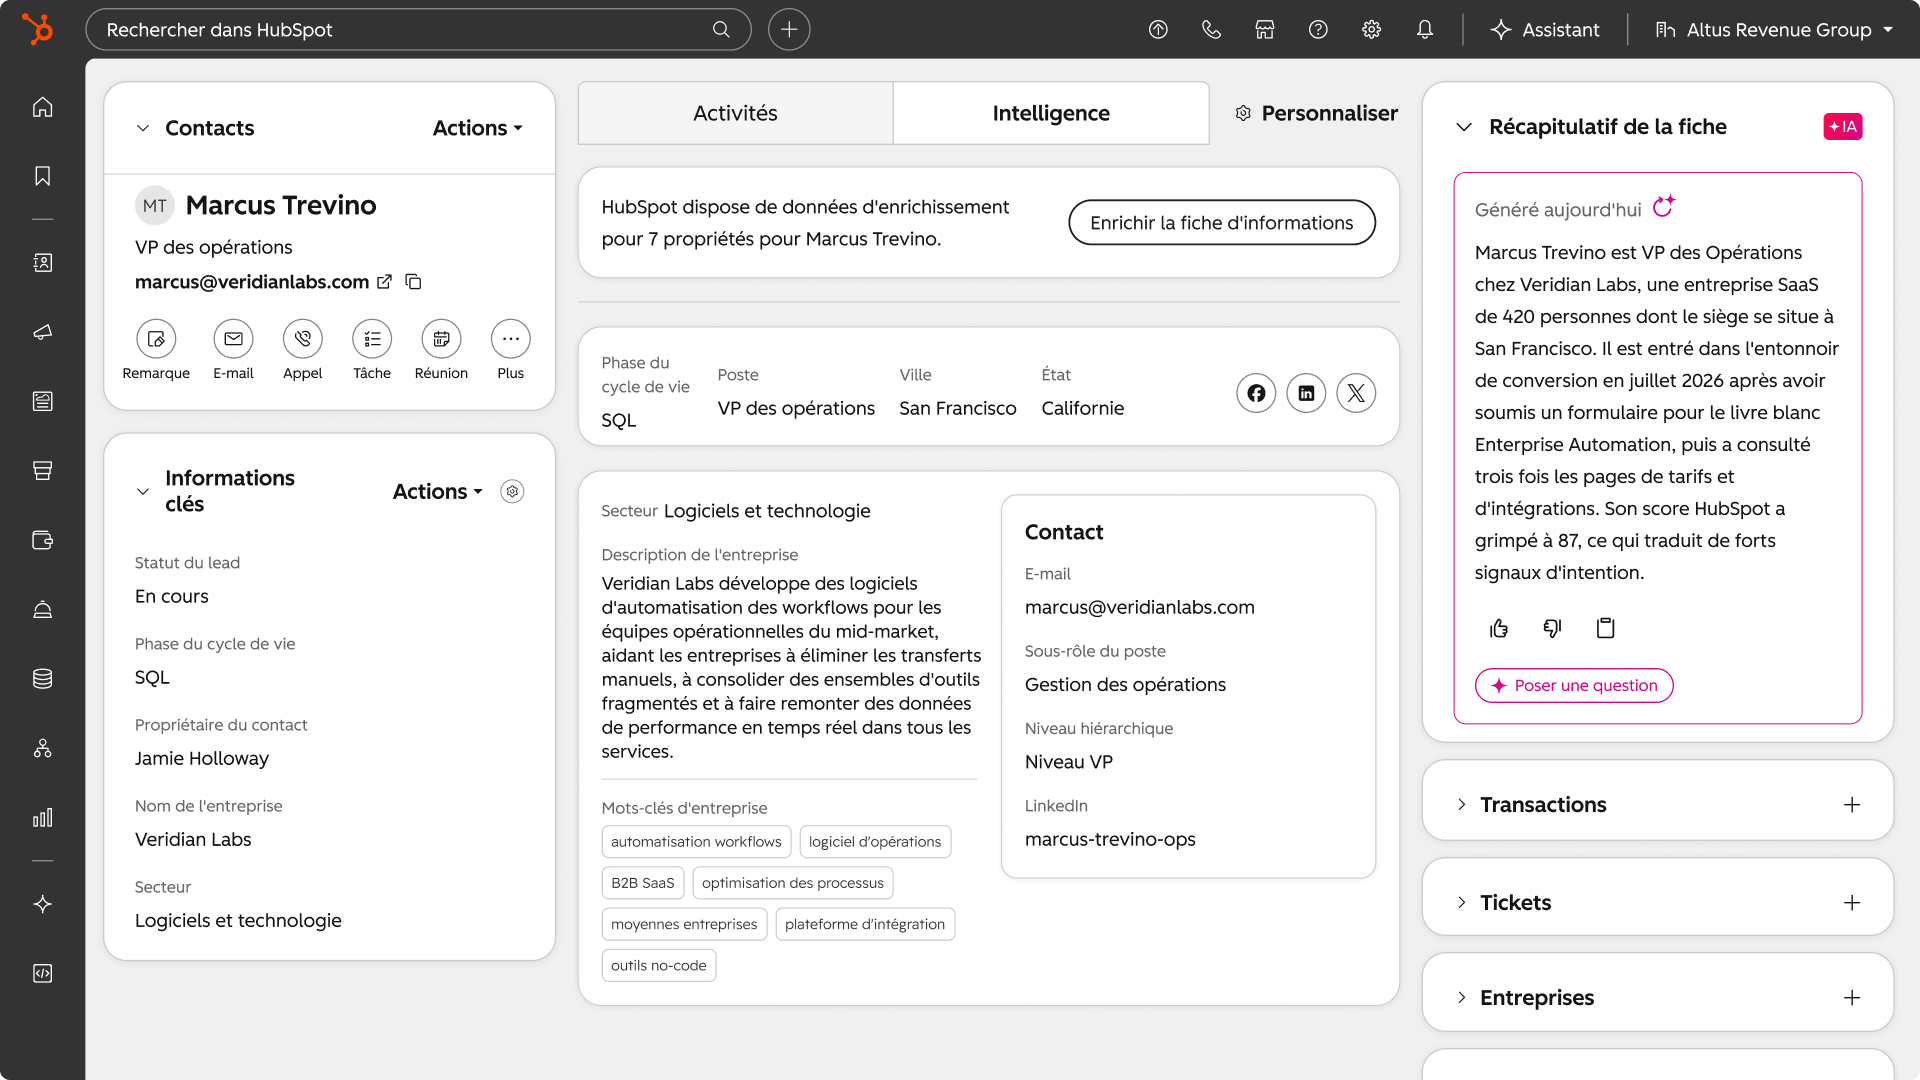Viewport: 1920px width, 1080px height.
Task: Open the marketplace store icon in the top bar
Action: [x=1265, y=29]
